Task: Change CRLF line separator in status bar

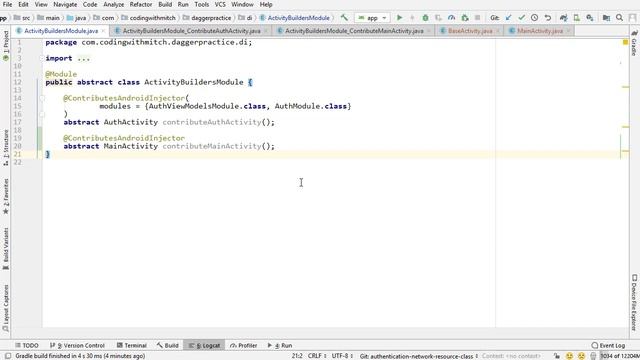Action: pyautogui.click(x=316, y=356)
